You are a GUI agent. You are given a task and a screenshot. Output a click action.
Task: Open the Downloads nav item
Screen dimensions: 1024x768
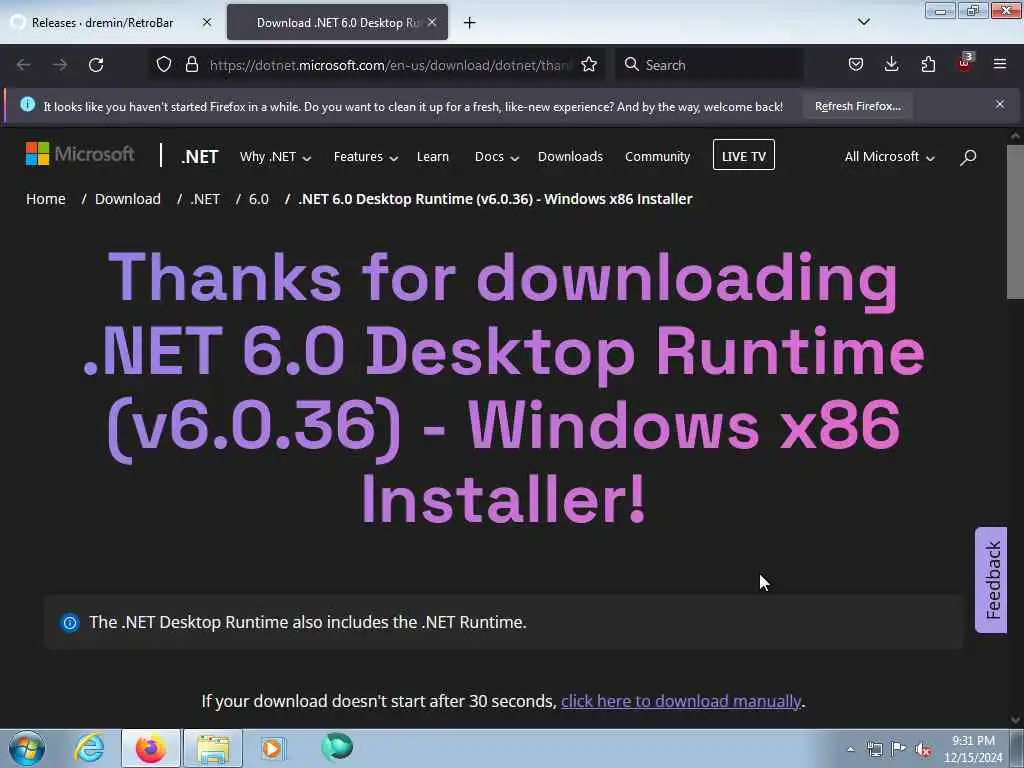(570, 157)
